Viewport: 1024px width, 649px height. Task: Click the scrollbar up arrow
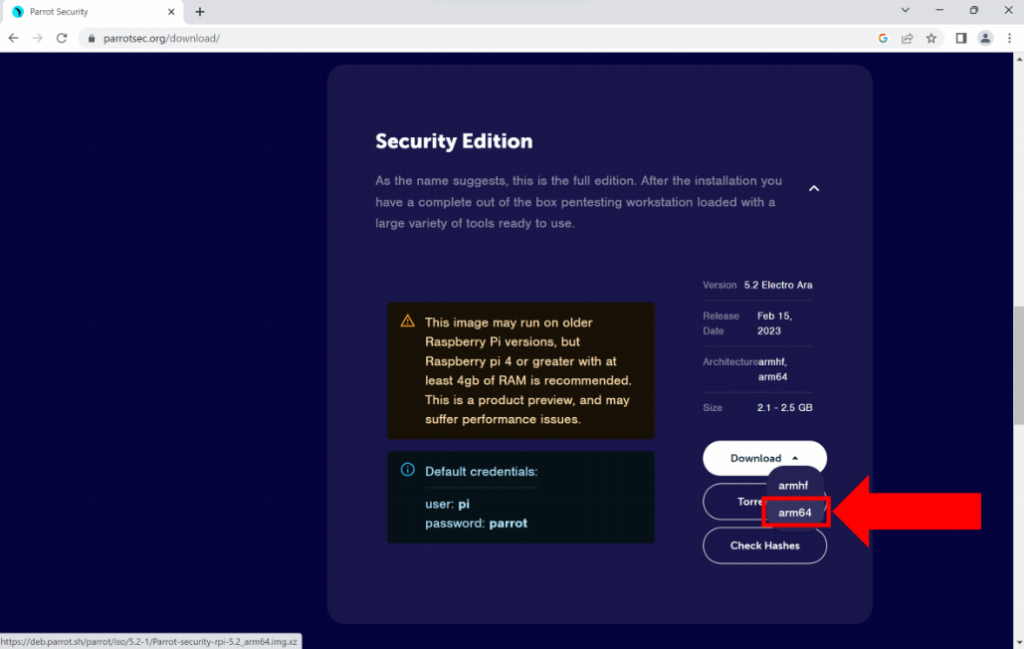point(1018,59)
